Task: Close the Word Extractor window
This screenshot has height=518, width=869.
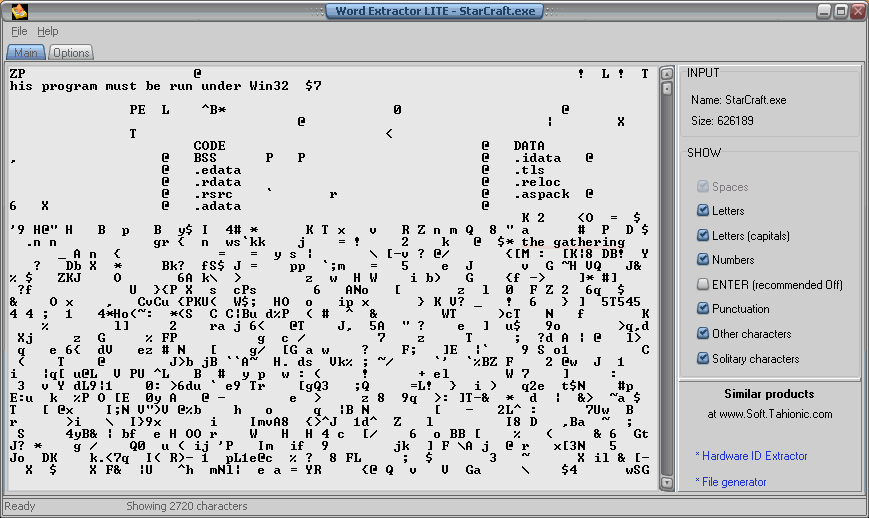Action: (858, 11)
